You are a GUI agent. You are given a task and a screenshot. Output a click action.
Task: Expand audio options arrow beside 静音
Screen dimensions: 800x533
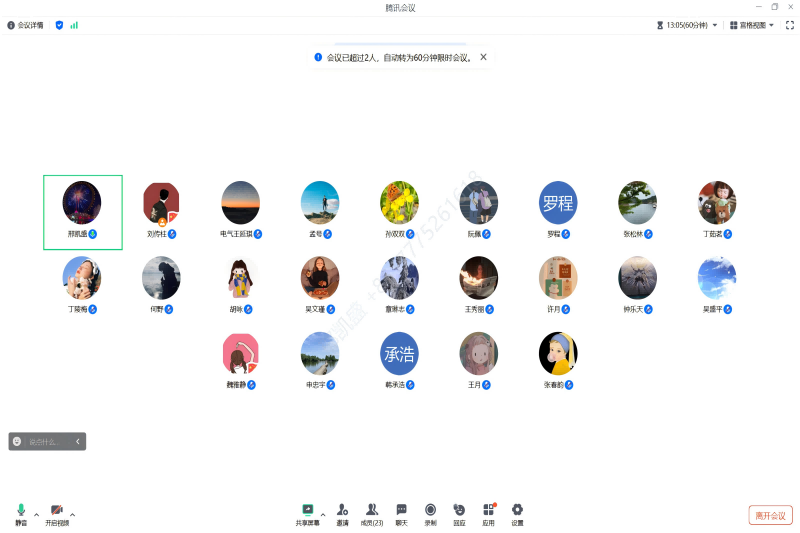pos(36,514)
